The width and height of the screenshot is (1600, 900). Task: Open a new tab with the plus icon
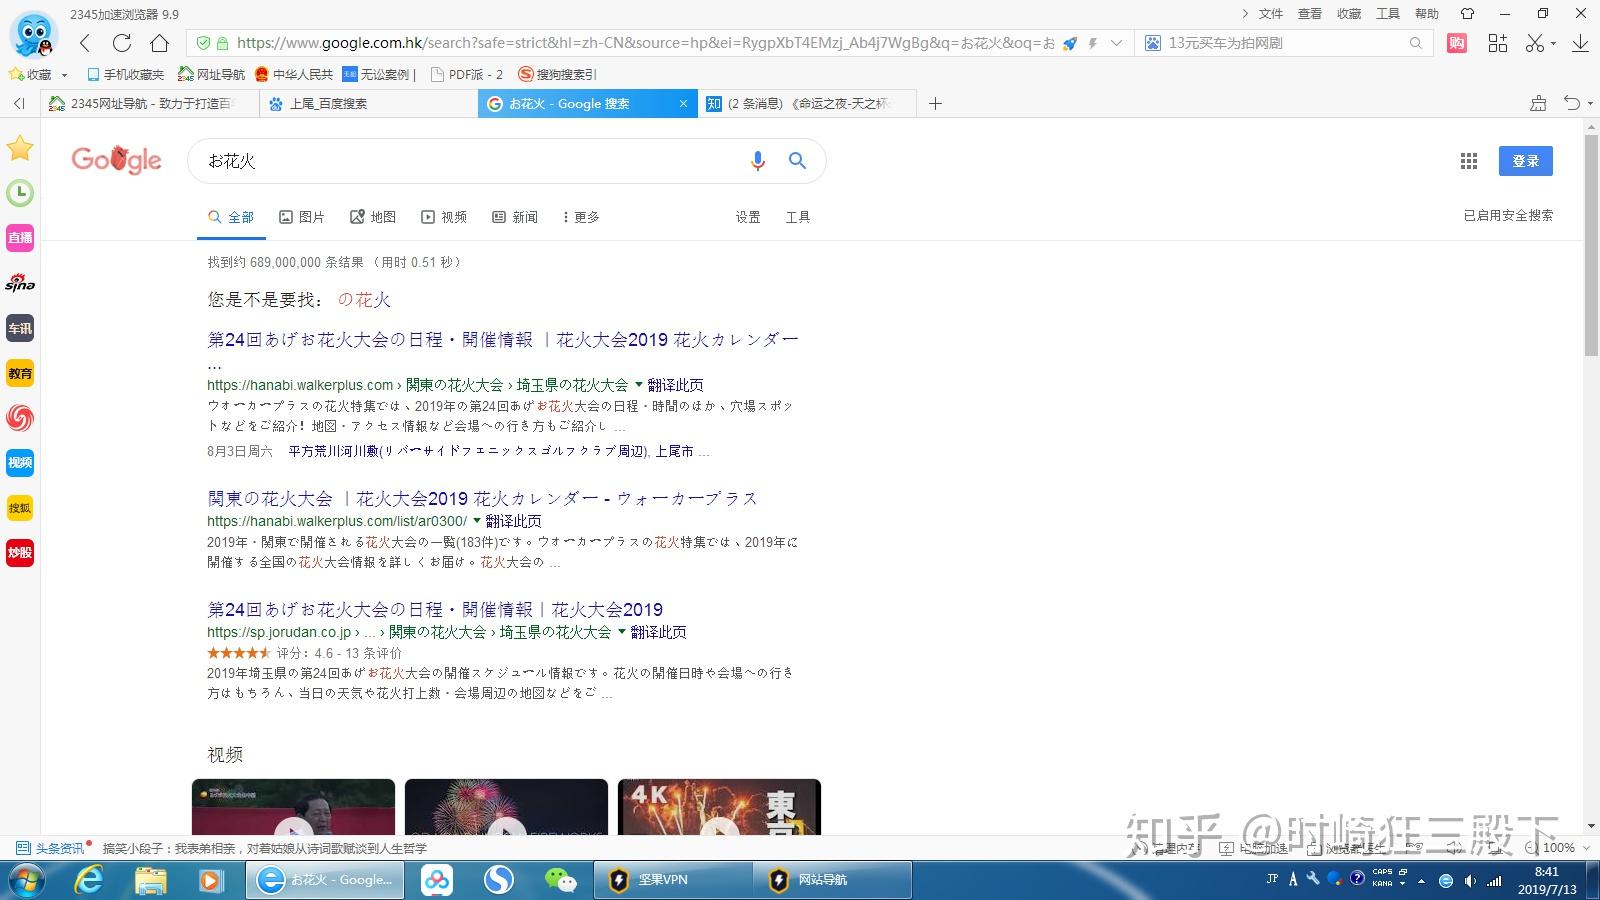tap(935, 103)
